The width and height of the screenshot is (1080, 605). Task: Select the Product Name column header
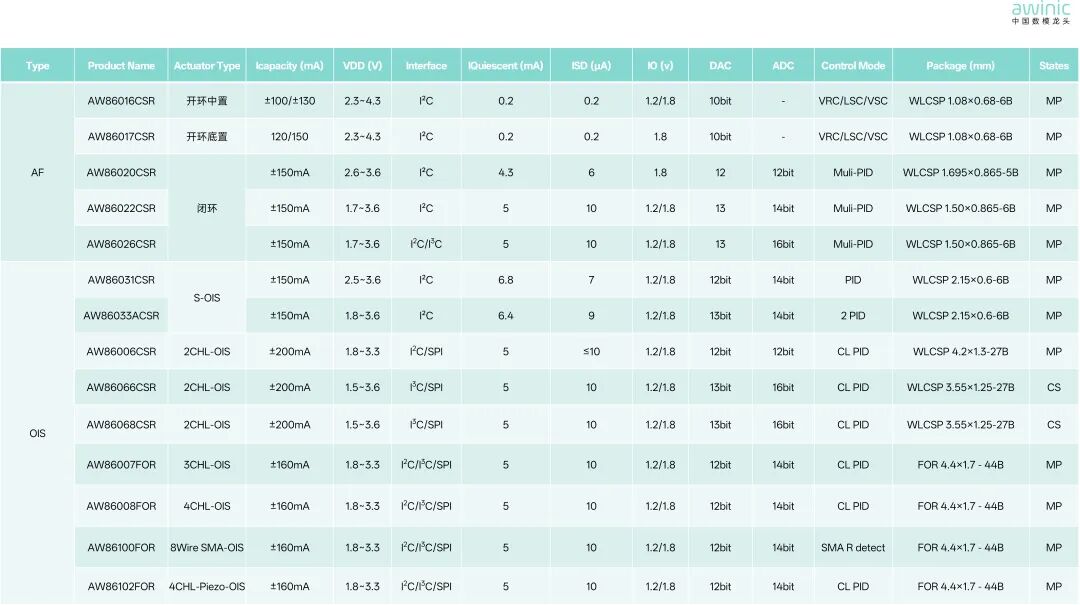pos(121,65)
